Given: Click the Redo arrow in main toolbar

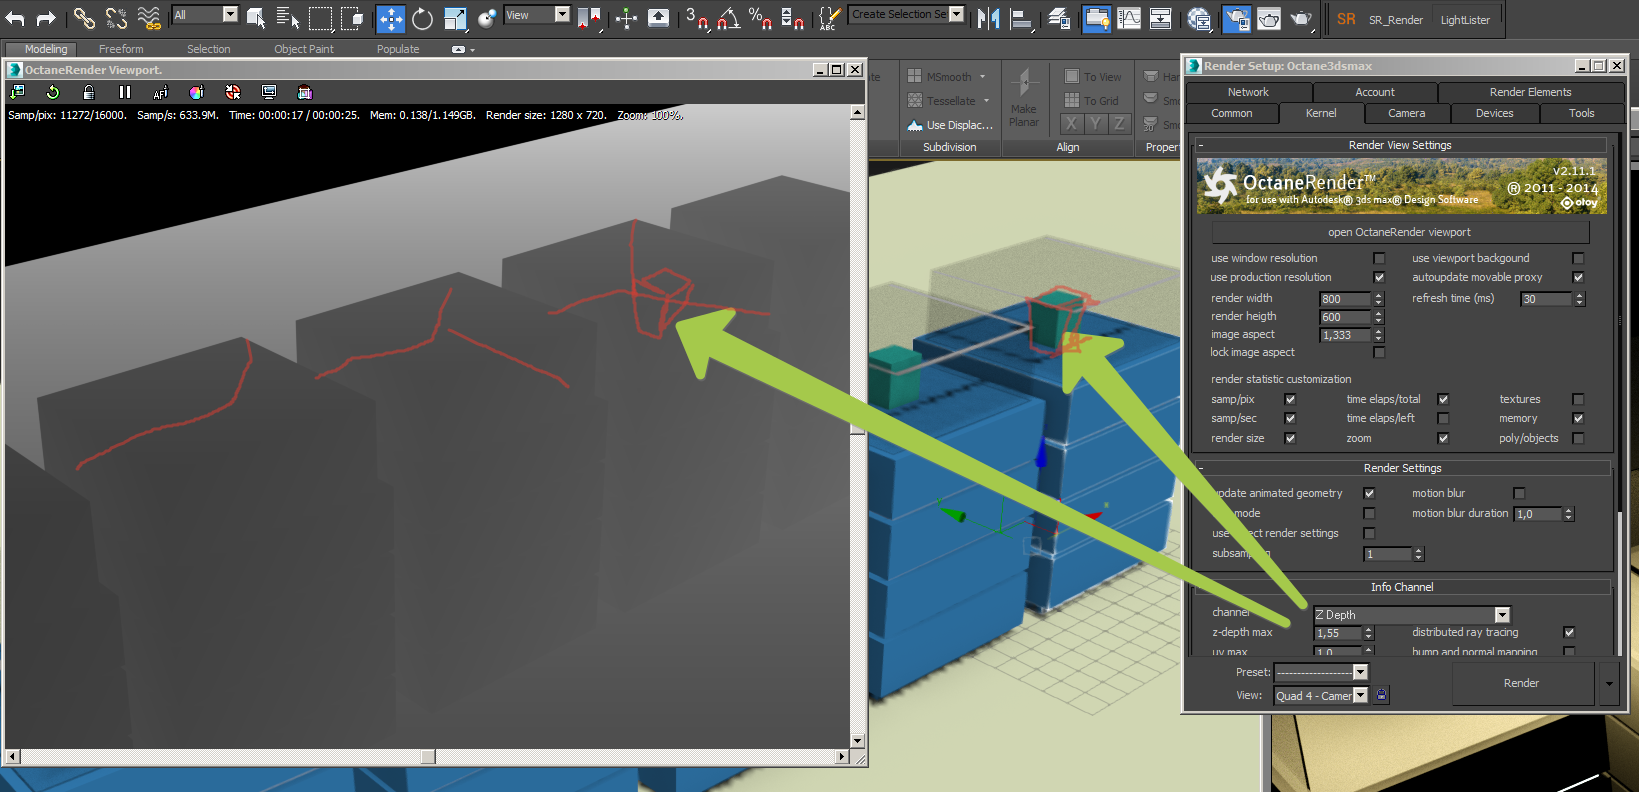Looking at the screenshot, I should pos(46,18).
